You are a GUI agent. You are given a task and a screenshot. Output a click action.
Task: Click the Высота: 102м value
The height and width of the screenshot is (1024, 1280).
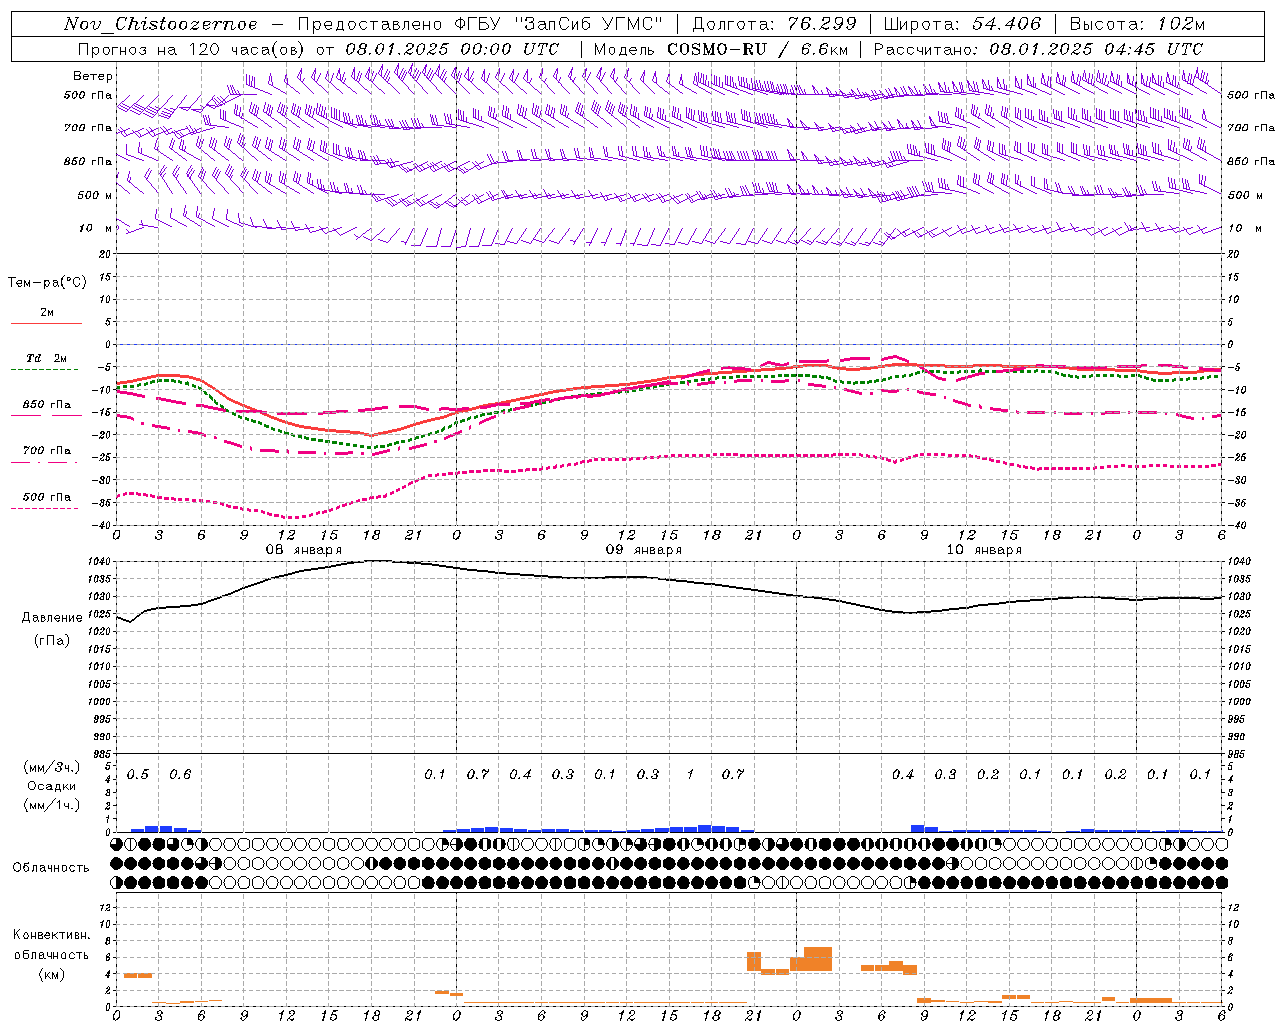click(1137, 24)
